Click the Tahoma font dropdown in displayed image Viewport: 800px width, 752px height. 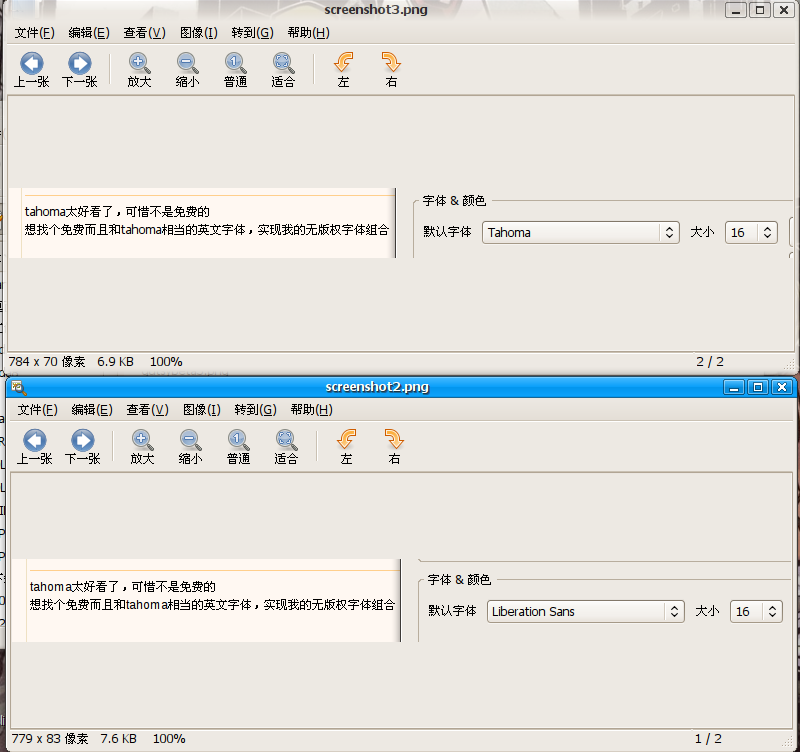581,233
